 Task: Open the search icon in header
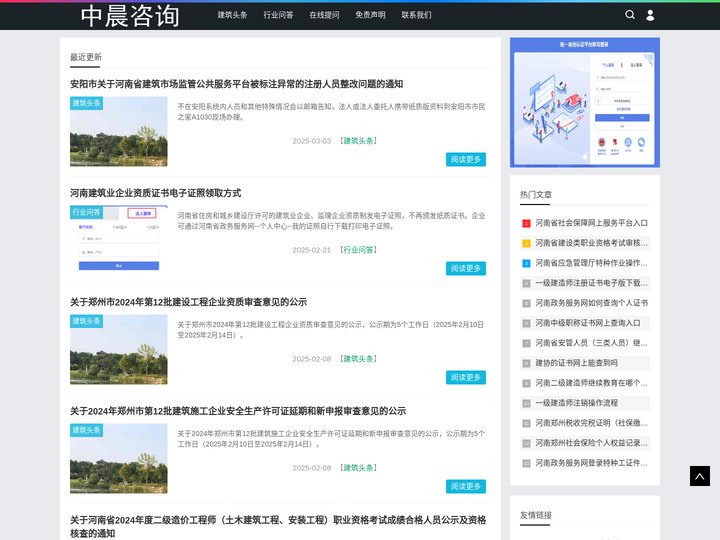(630, 15)
